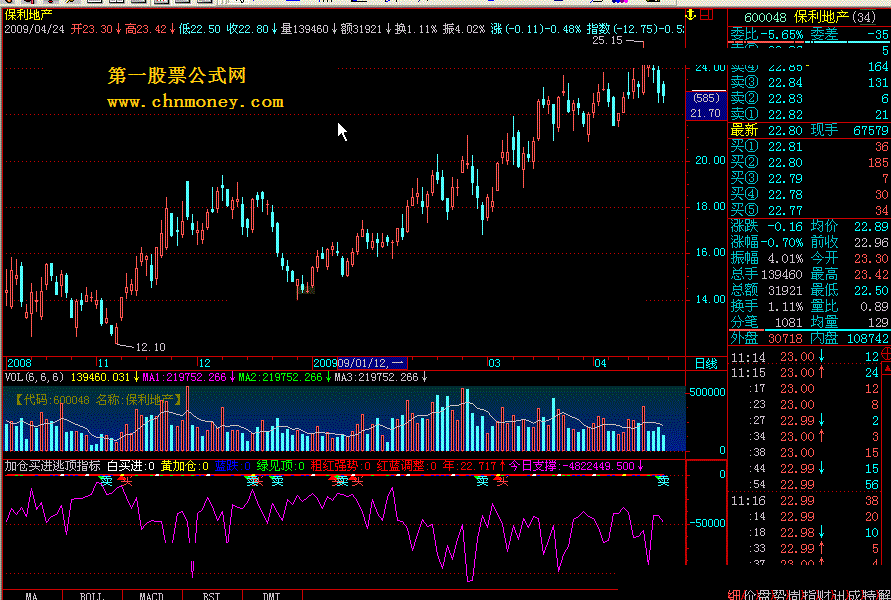Click the 买④ 22.78 buy order row
The image size is (891, 600).
pos(810,195)
